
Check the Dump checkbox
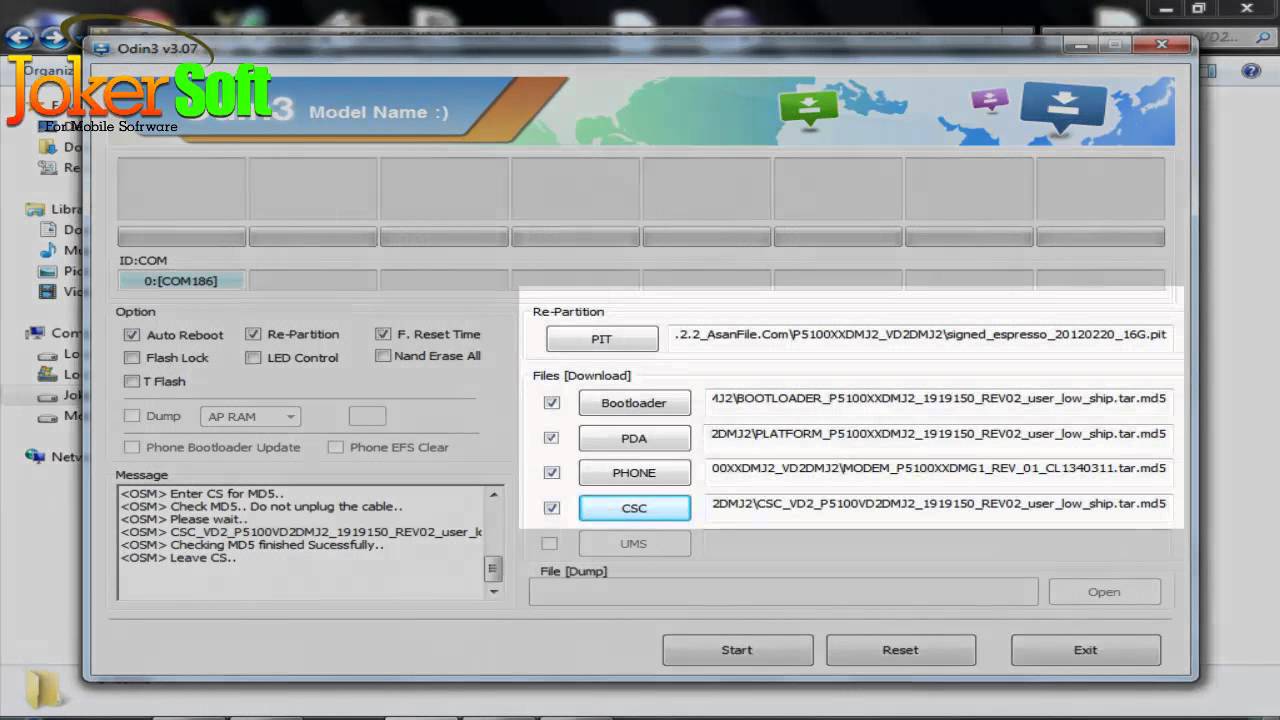tap(132, 416)
